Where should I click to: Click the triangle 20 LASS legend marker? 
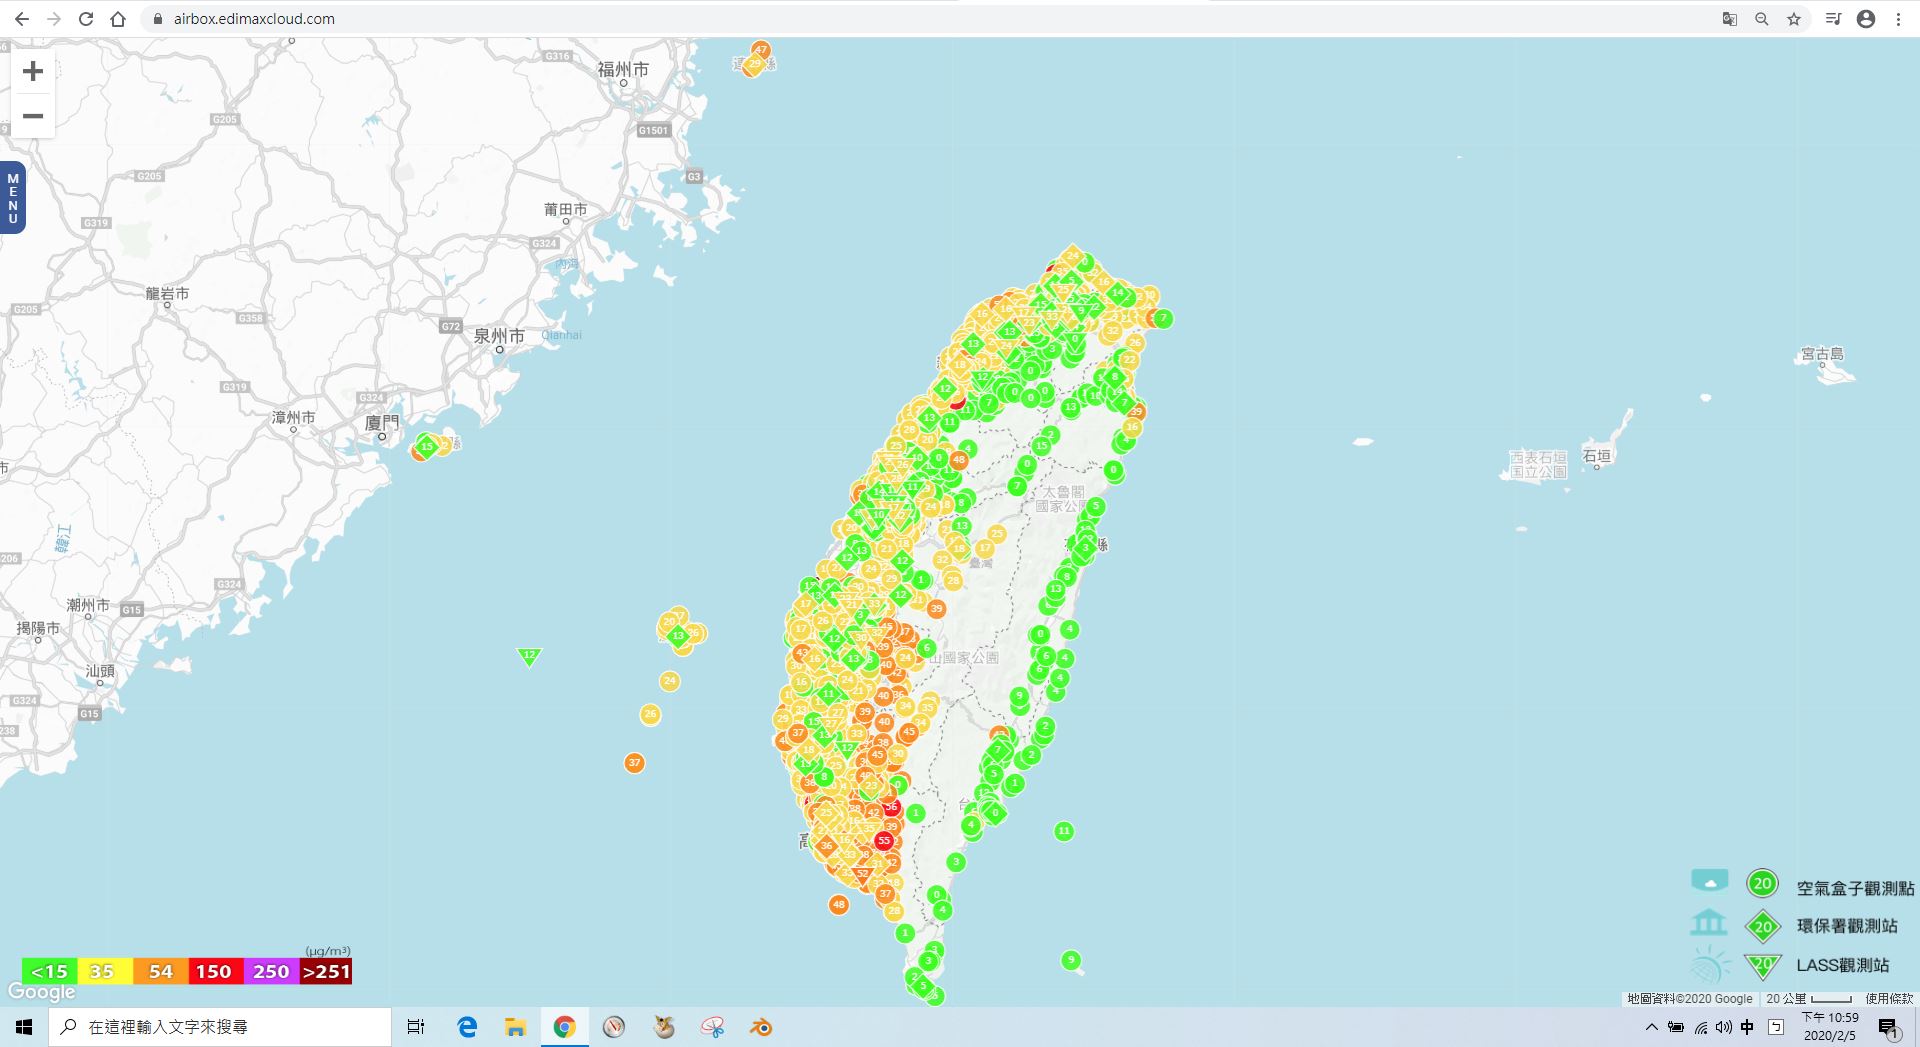click(x=1762, y=966)
